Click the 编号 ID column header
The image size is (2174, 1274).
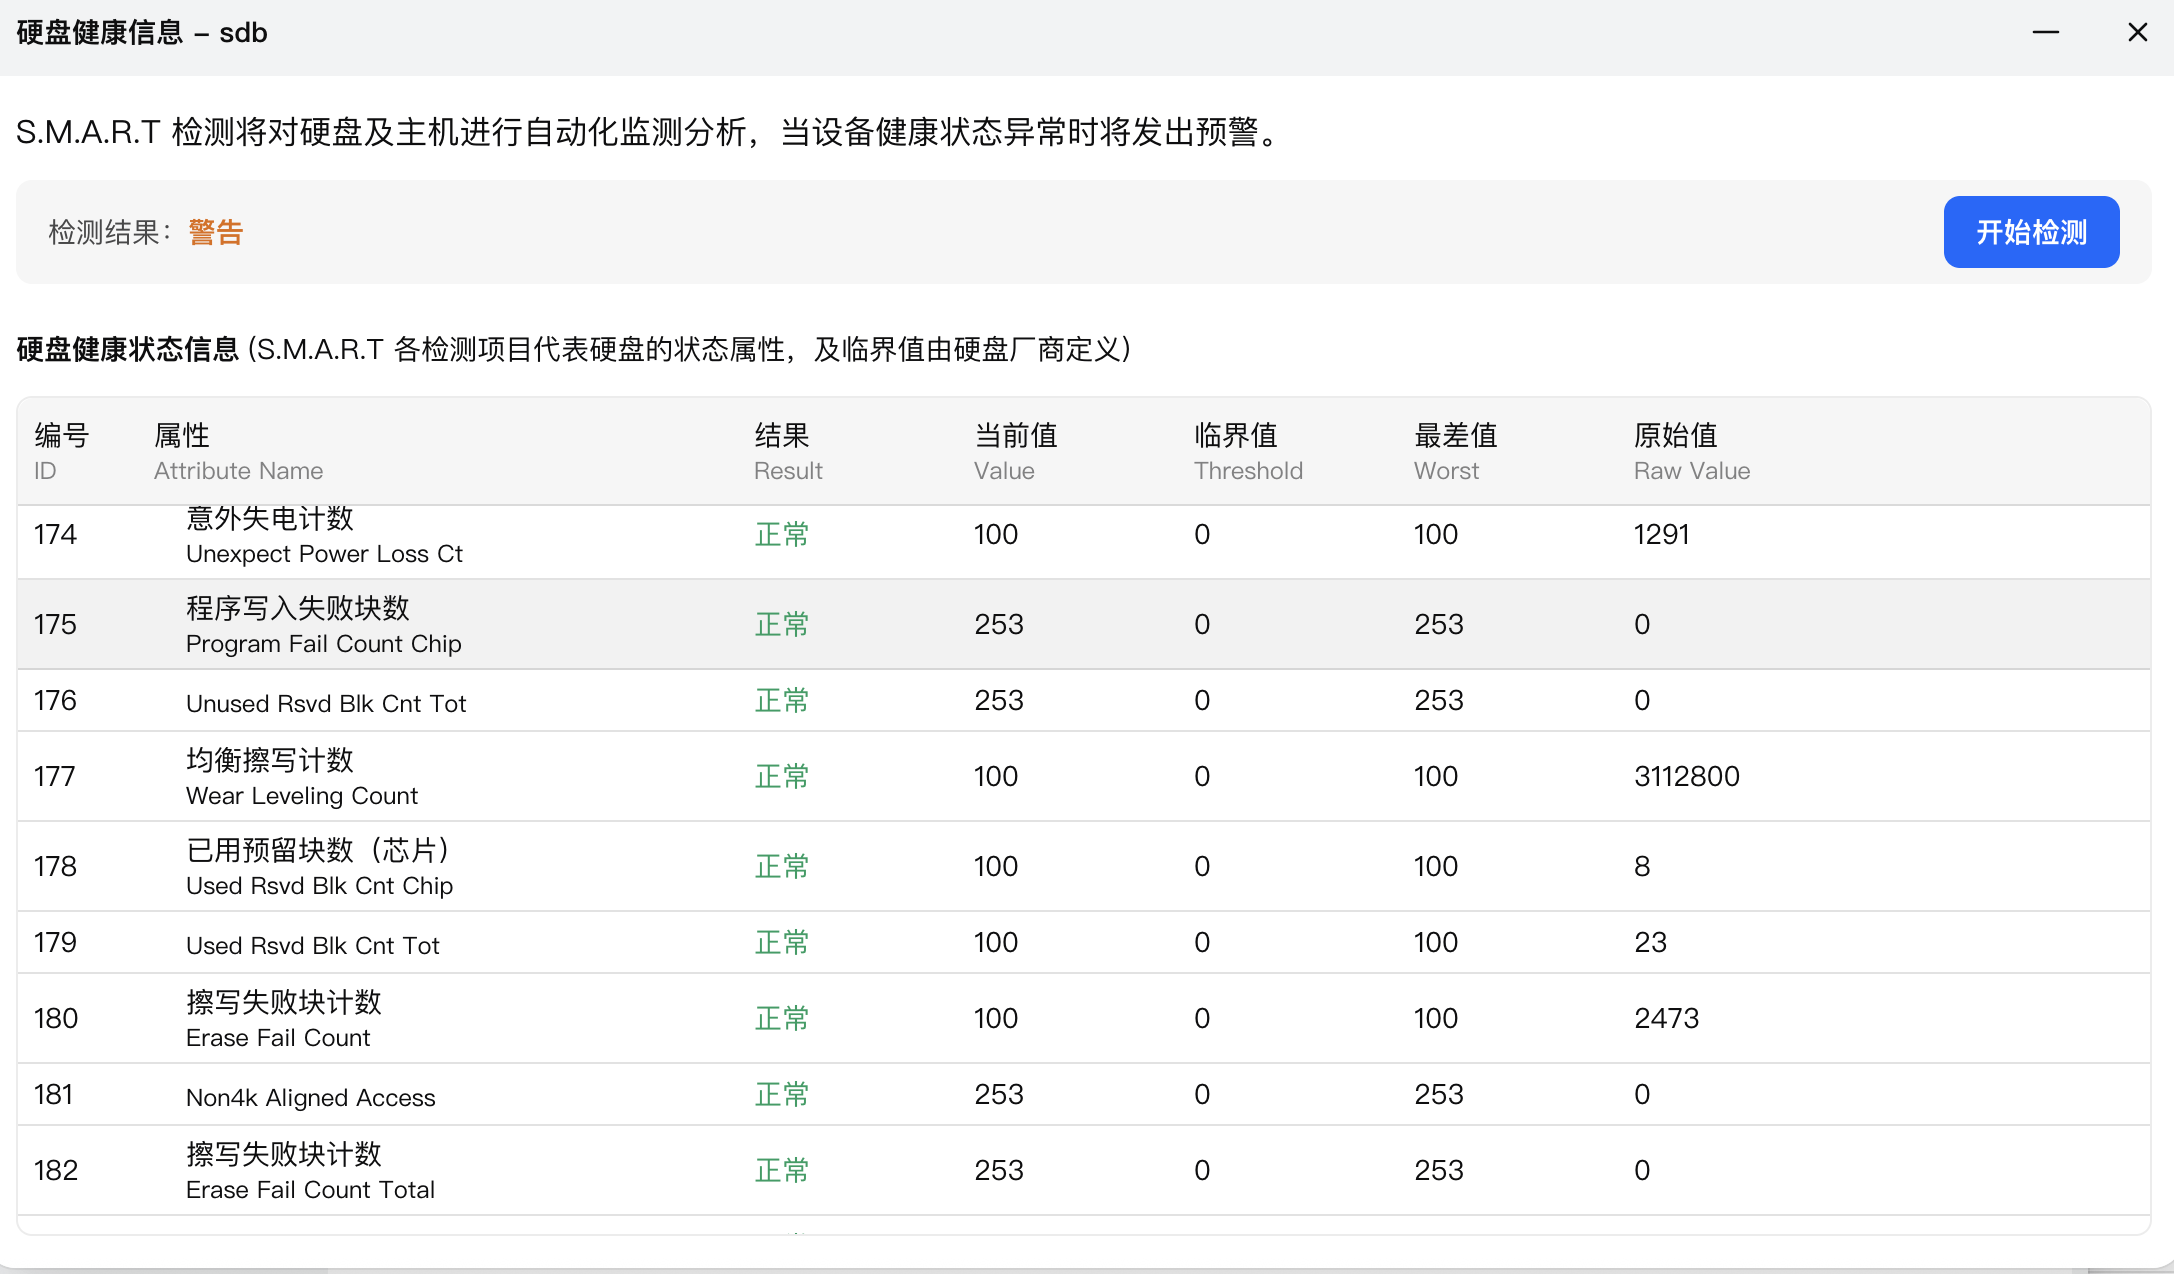point(61,451)
